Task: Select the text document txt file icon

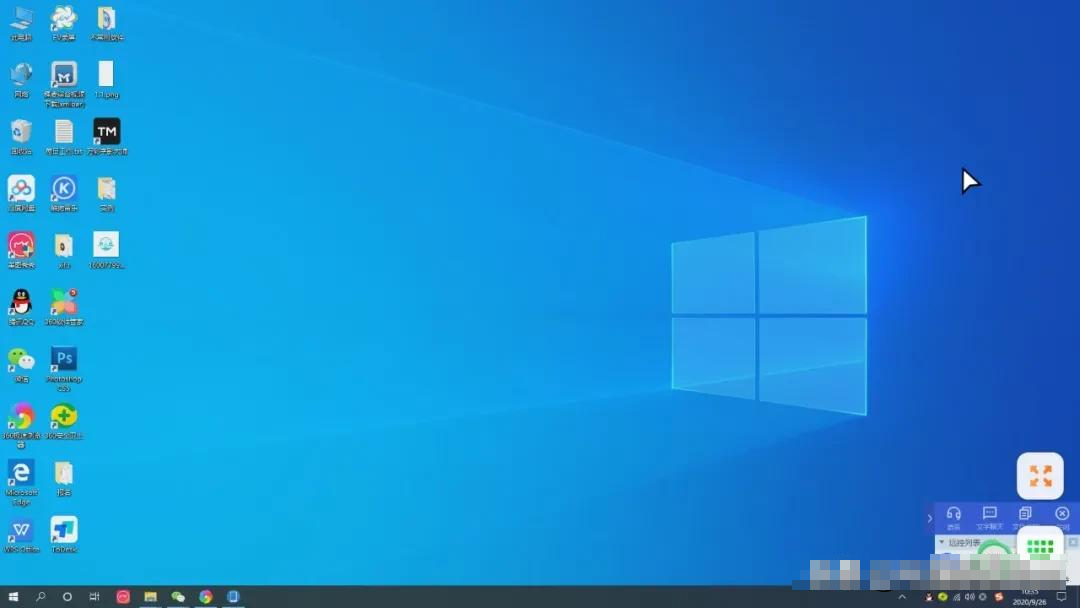Action: tap(64, 136)
